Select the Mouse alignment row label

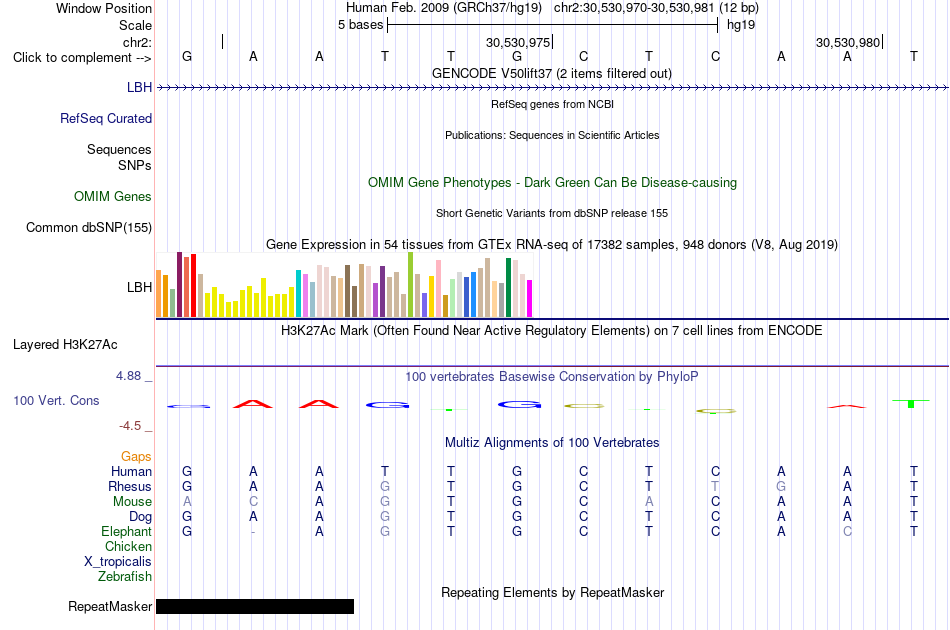(132, 502)
